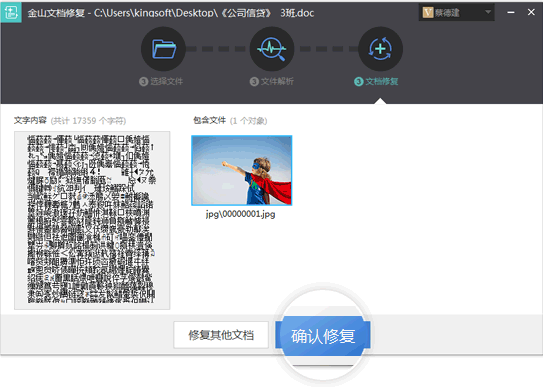Click inside the recovered text preview pane
This screenshot has height=387, width=543.
pos(92,220)
